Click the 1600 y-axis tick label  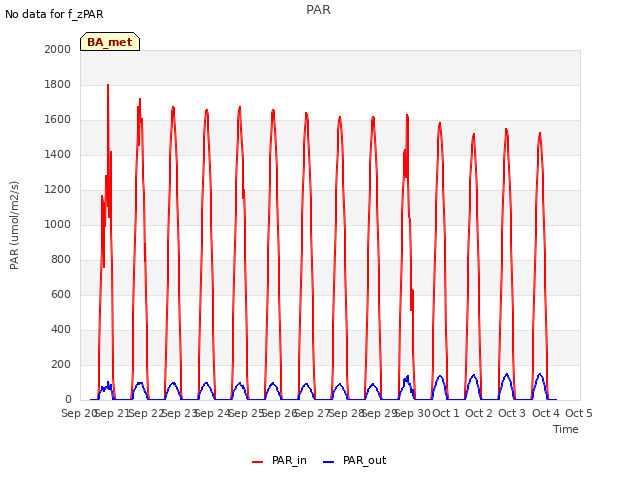point(58,120)
